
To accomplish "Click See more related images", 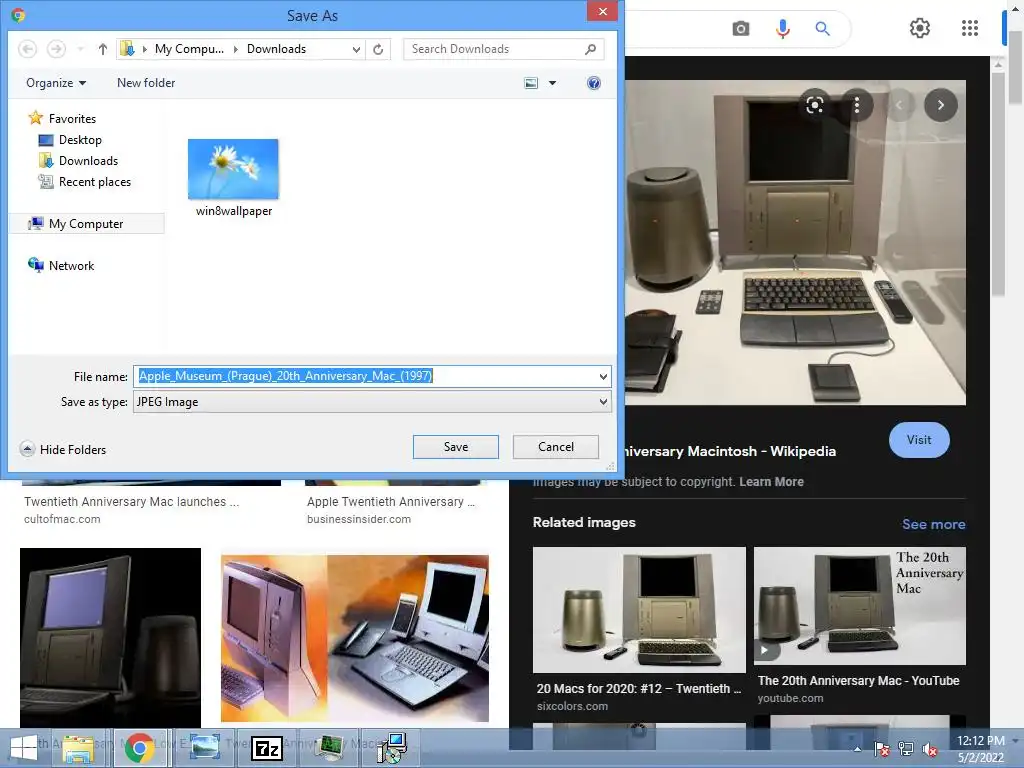I will (x=933, y=524).
